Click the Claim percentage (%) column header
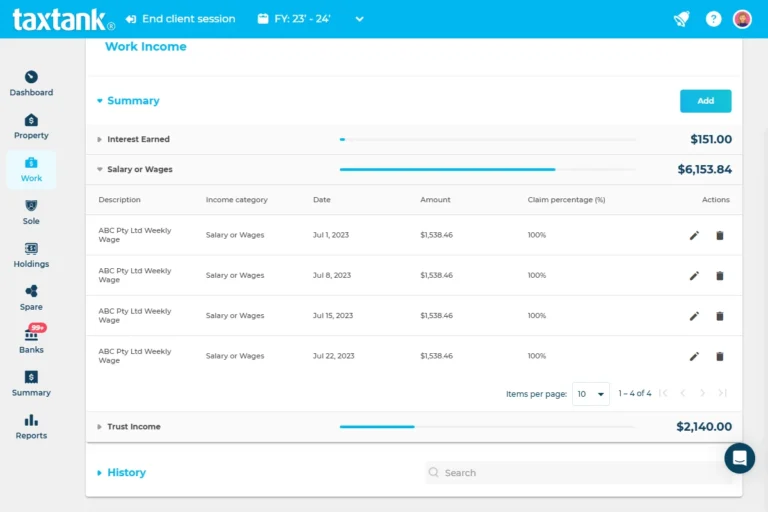This screenshot has height=512, width=768. (x=566, y=199)
